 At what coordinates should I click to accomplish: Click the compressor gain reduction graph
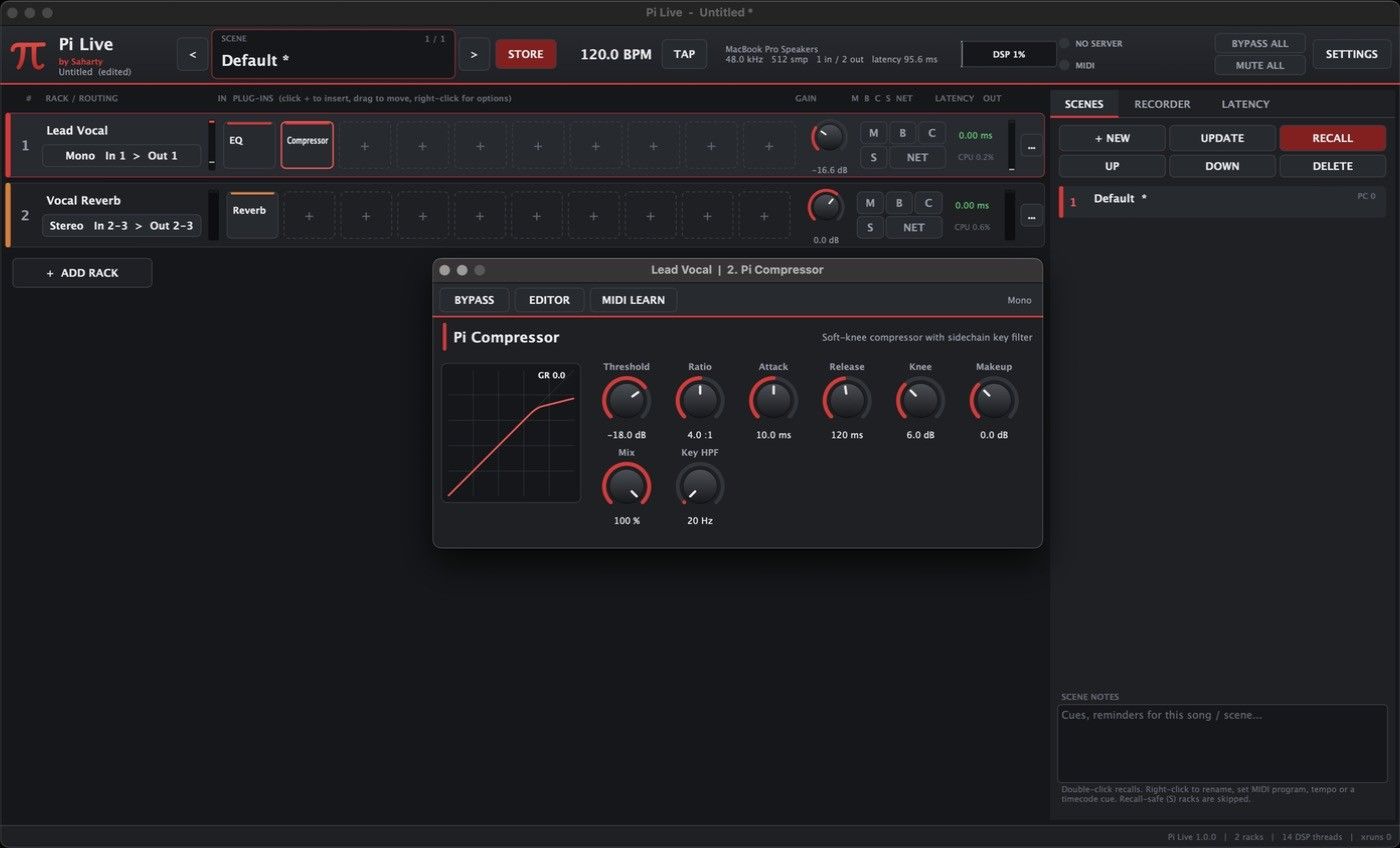pos(511,433)
